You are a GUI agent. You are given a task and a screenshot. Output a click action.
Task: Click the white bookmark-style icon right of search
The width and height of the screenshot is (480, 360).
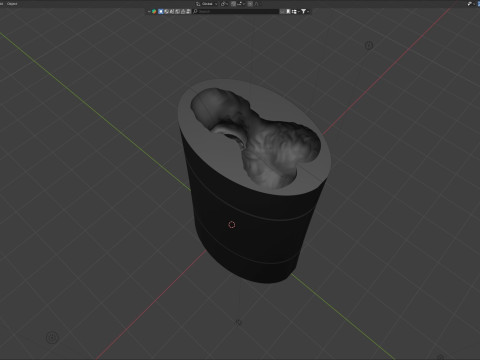click(288, 11)
